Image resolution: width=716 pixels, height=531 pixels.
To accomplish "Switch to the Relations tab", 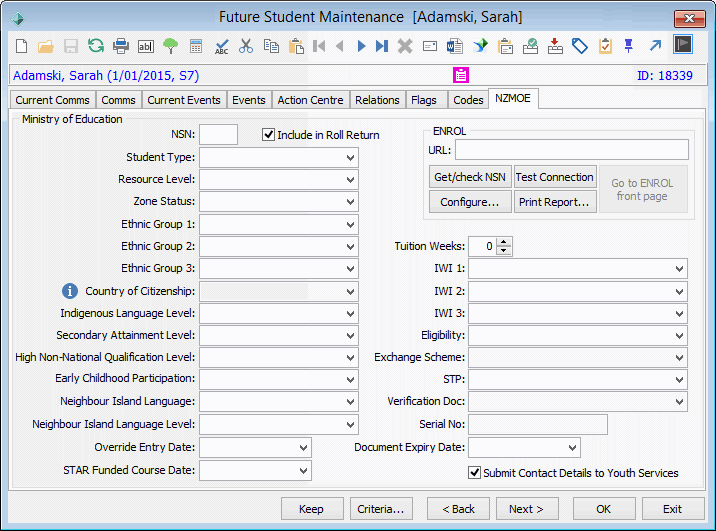I will click(x=377, y=100).
